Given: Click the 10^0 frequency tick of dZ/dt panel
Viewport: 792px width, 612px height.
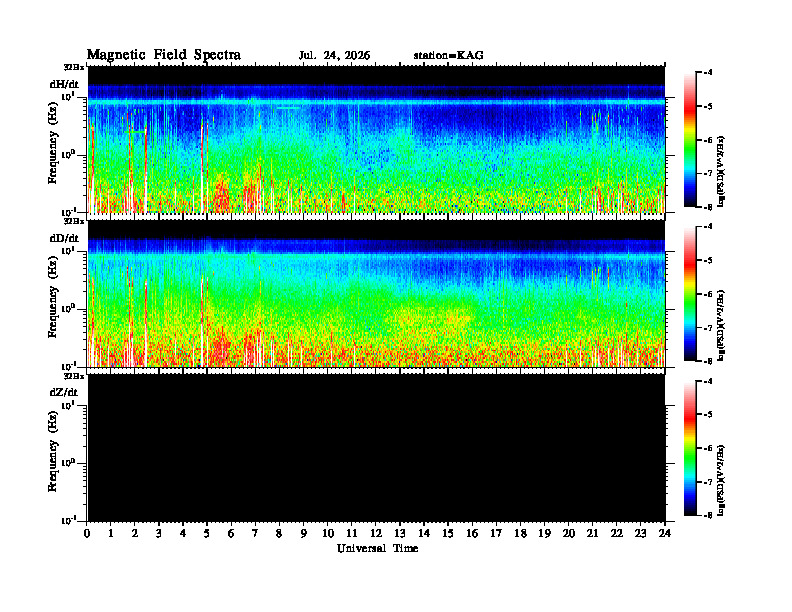Looking at the screenshot, I should coord(68,463).
